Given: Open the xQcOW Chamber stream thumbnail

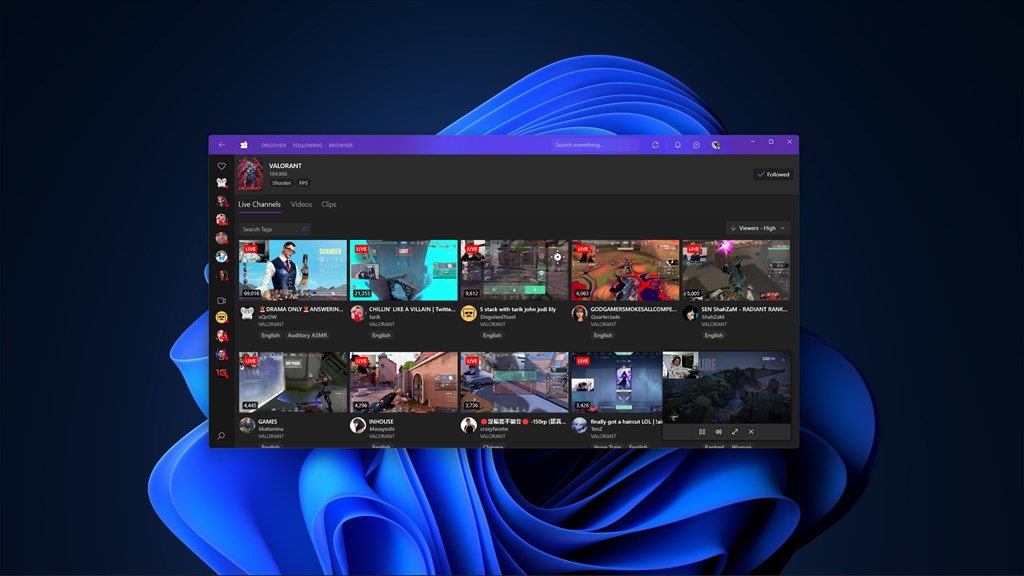Looking at the screenshot, I should point(293,270).
